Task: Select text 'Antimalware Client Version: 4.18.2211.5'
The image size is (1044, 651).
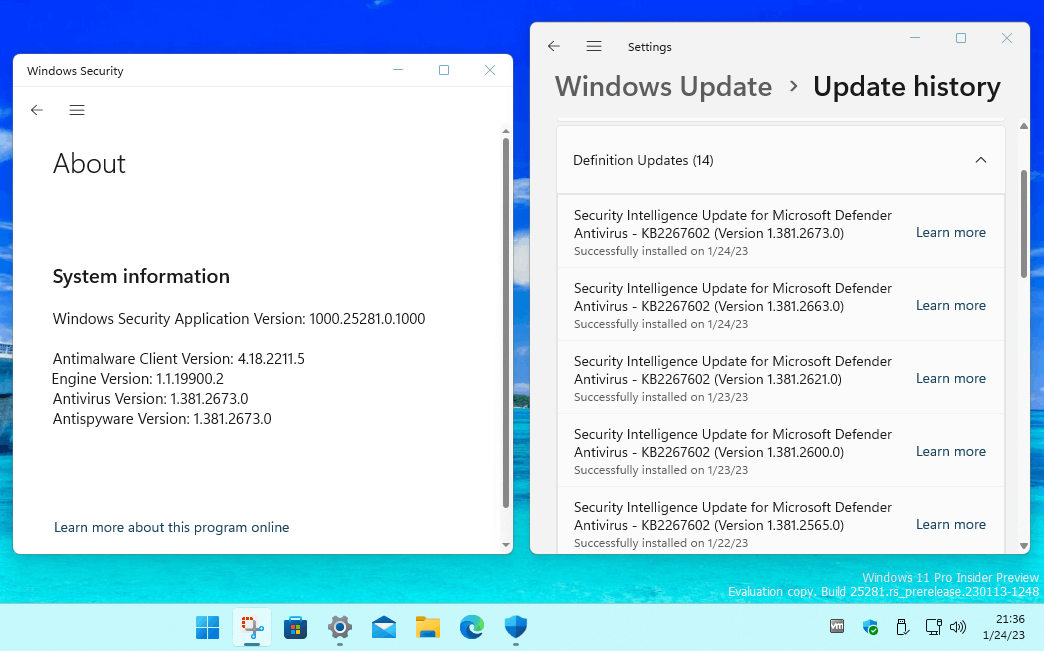Action: click(x=178, y=359)
